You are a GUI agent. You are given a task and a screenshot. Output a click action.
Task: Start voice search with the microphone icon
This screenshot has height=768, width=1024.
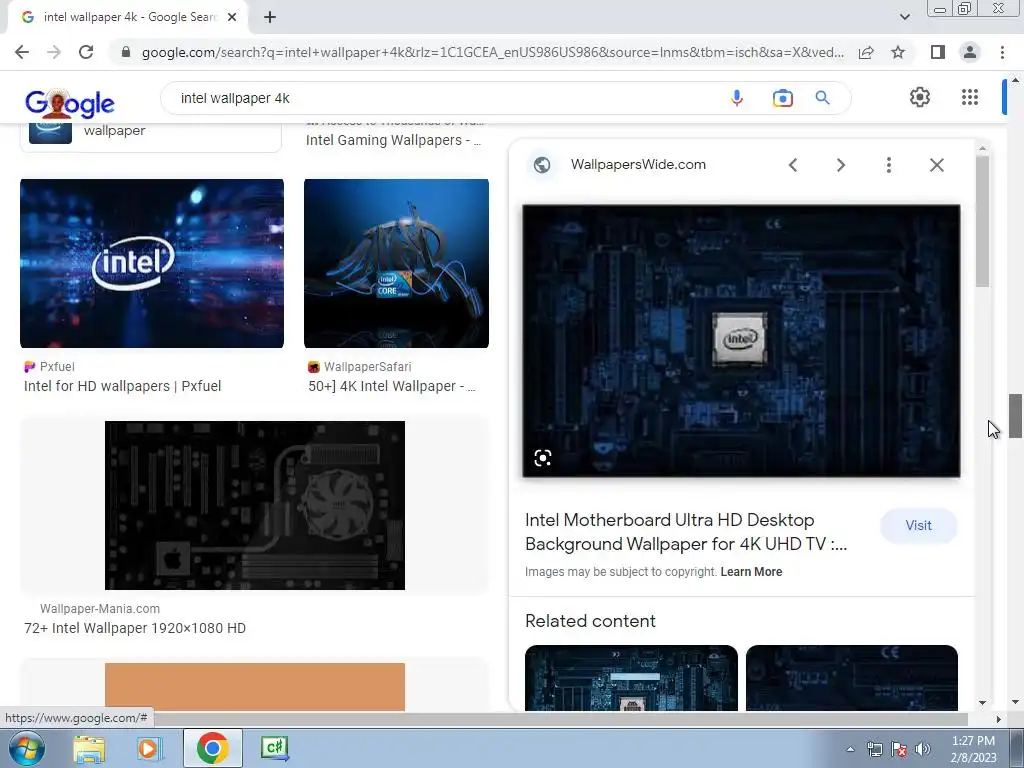tap(737, 98)
